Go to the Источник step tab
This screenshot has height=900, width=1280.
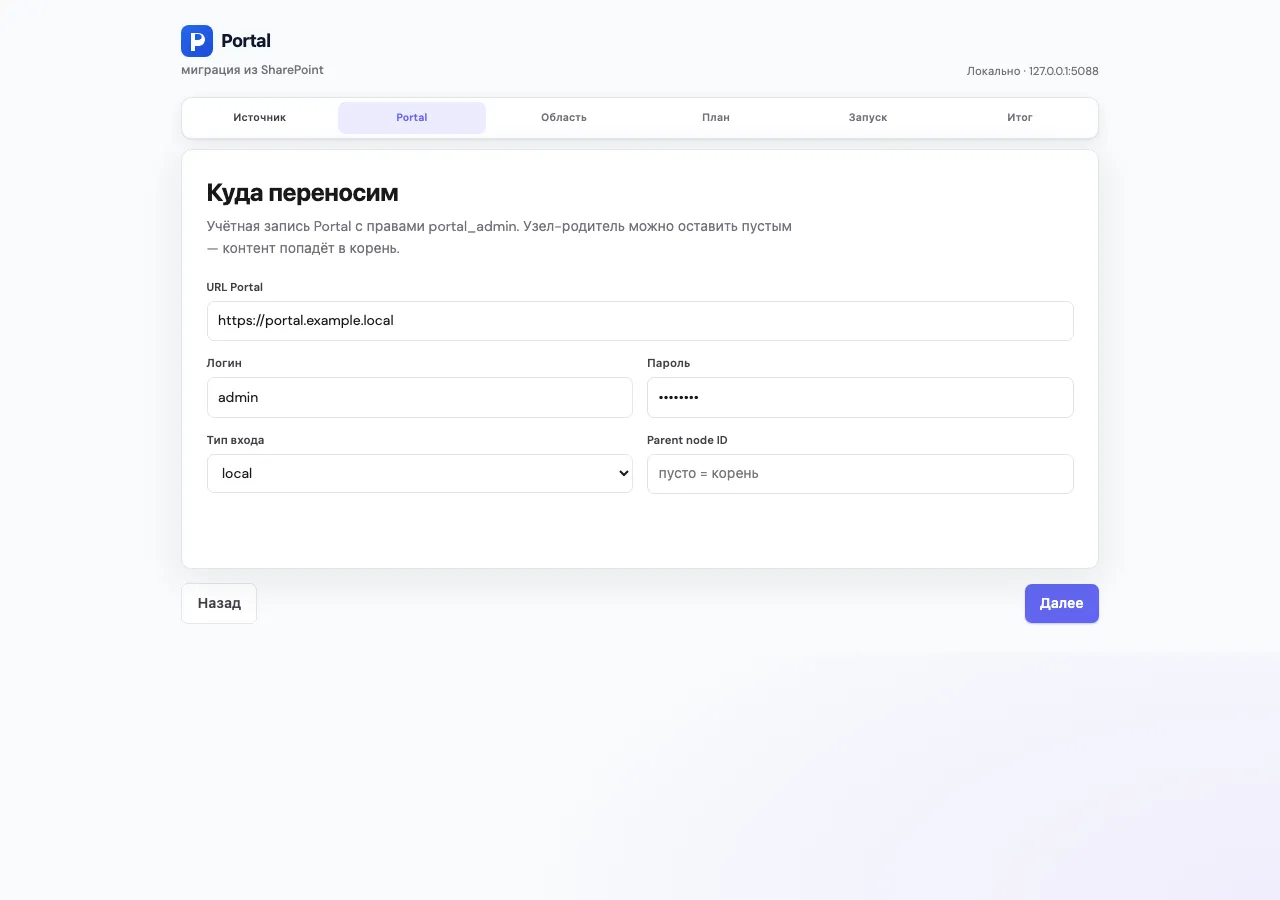[260, 118]
